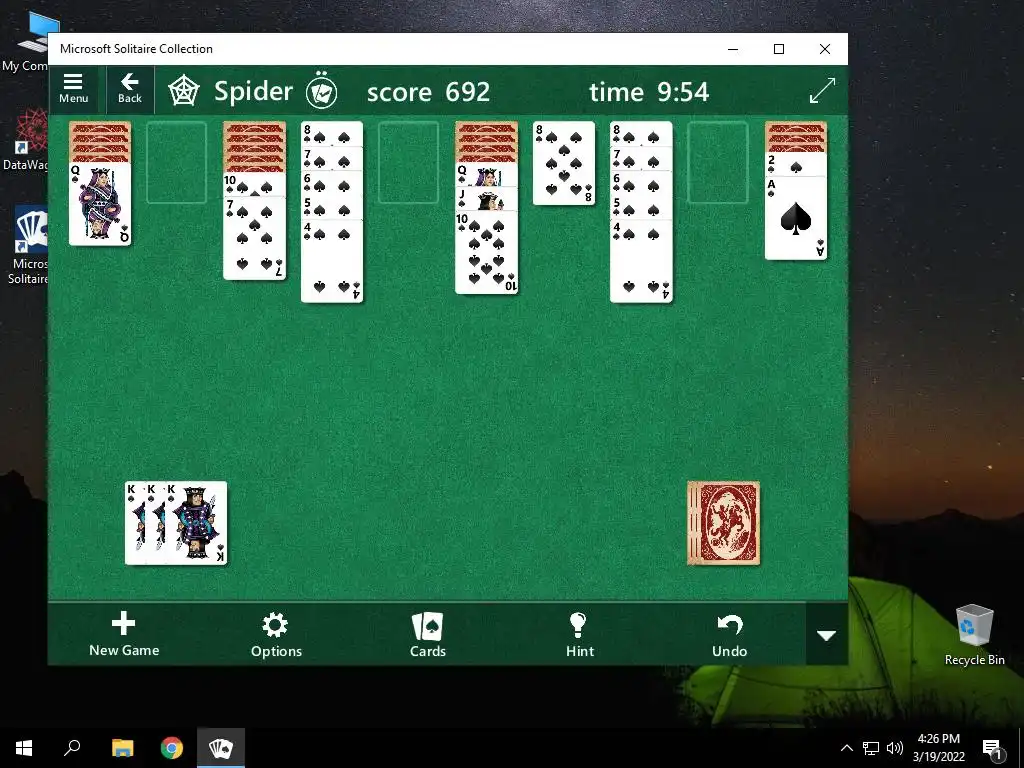Image resolution: width=1024 pixels, height=768 pixels.
Task: Deal from the stock pile deck
Action: (724, 522)
